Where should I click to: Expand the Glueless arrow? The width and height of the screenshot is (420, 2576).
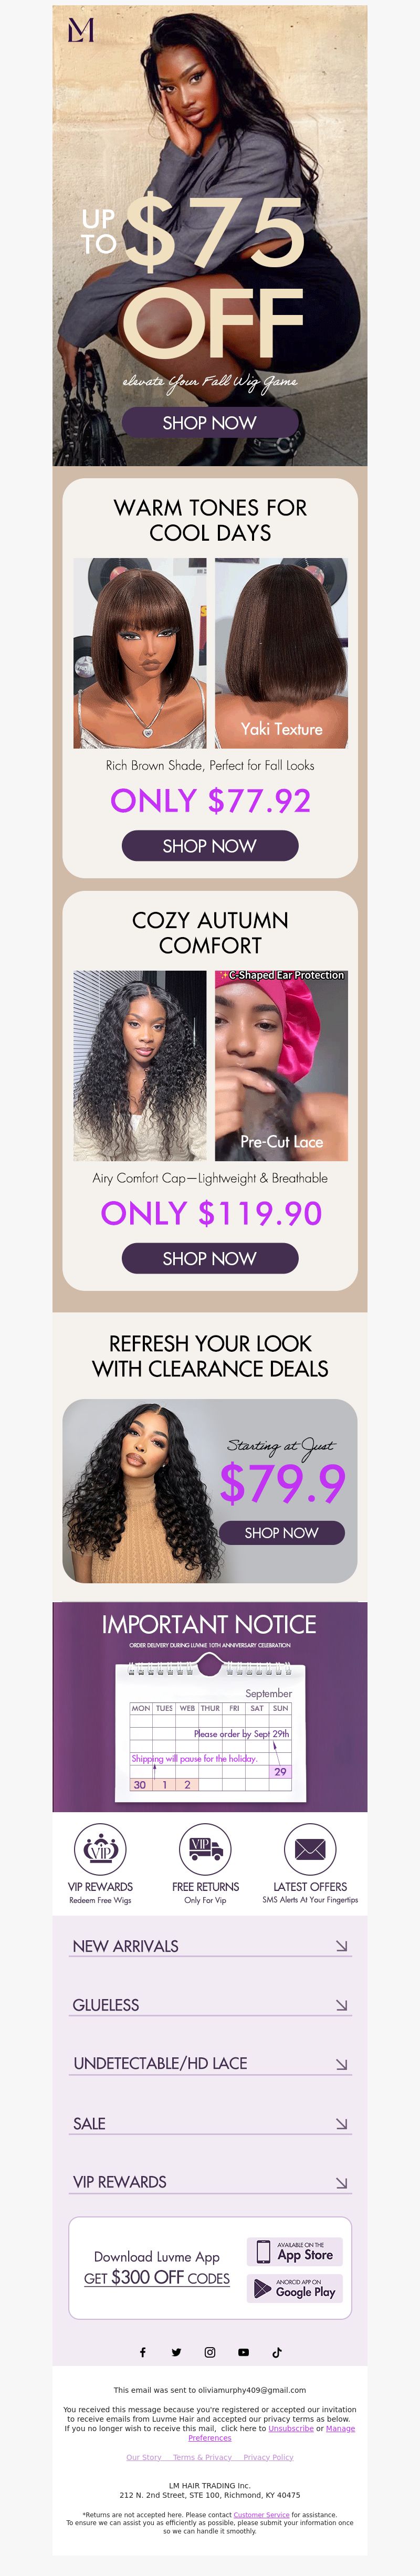click(342, 2005)
